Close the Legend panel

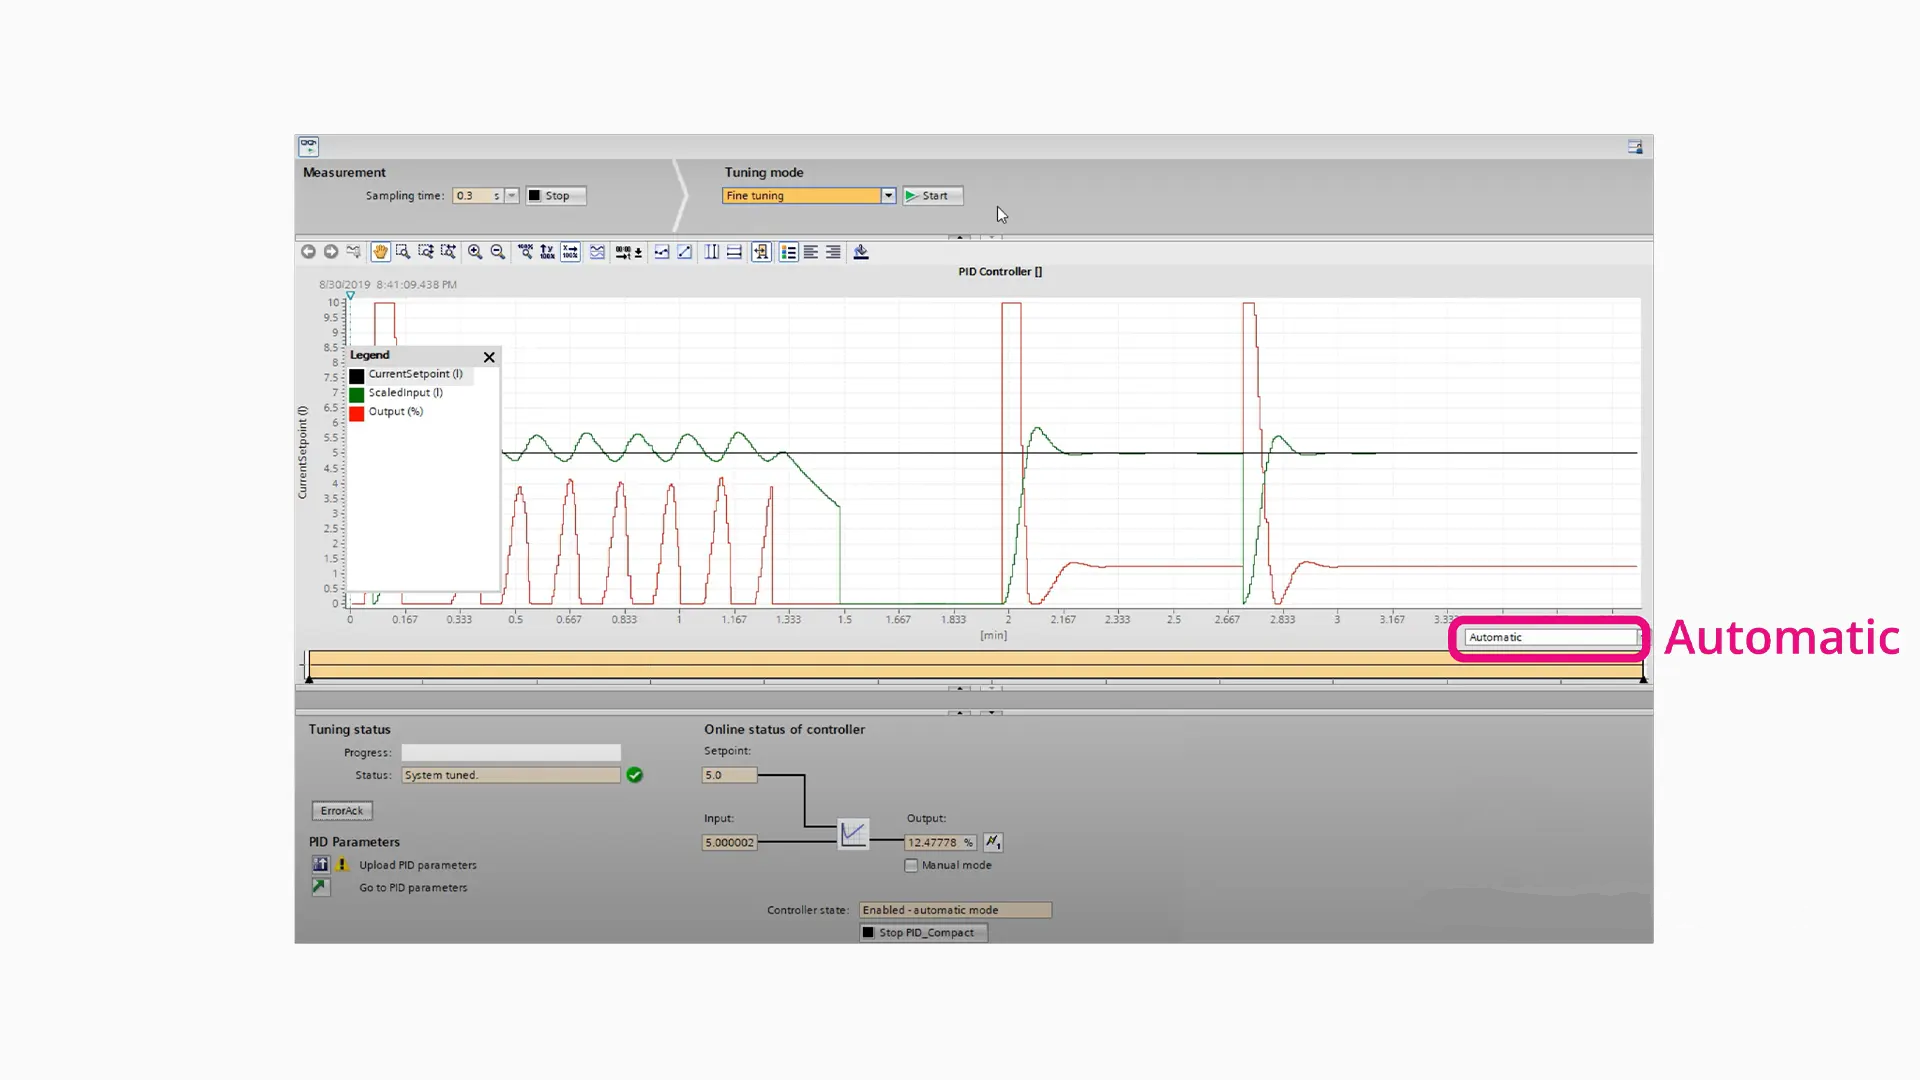pos(489,357)
